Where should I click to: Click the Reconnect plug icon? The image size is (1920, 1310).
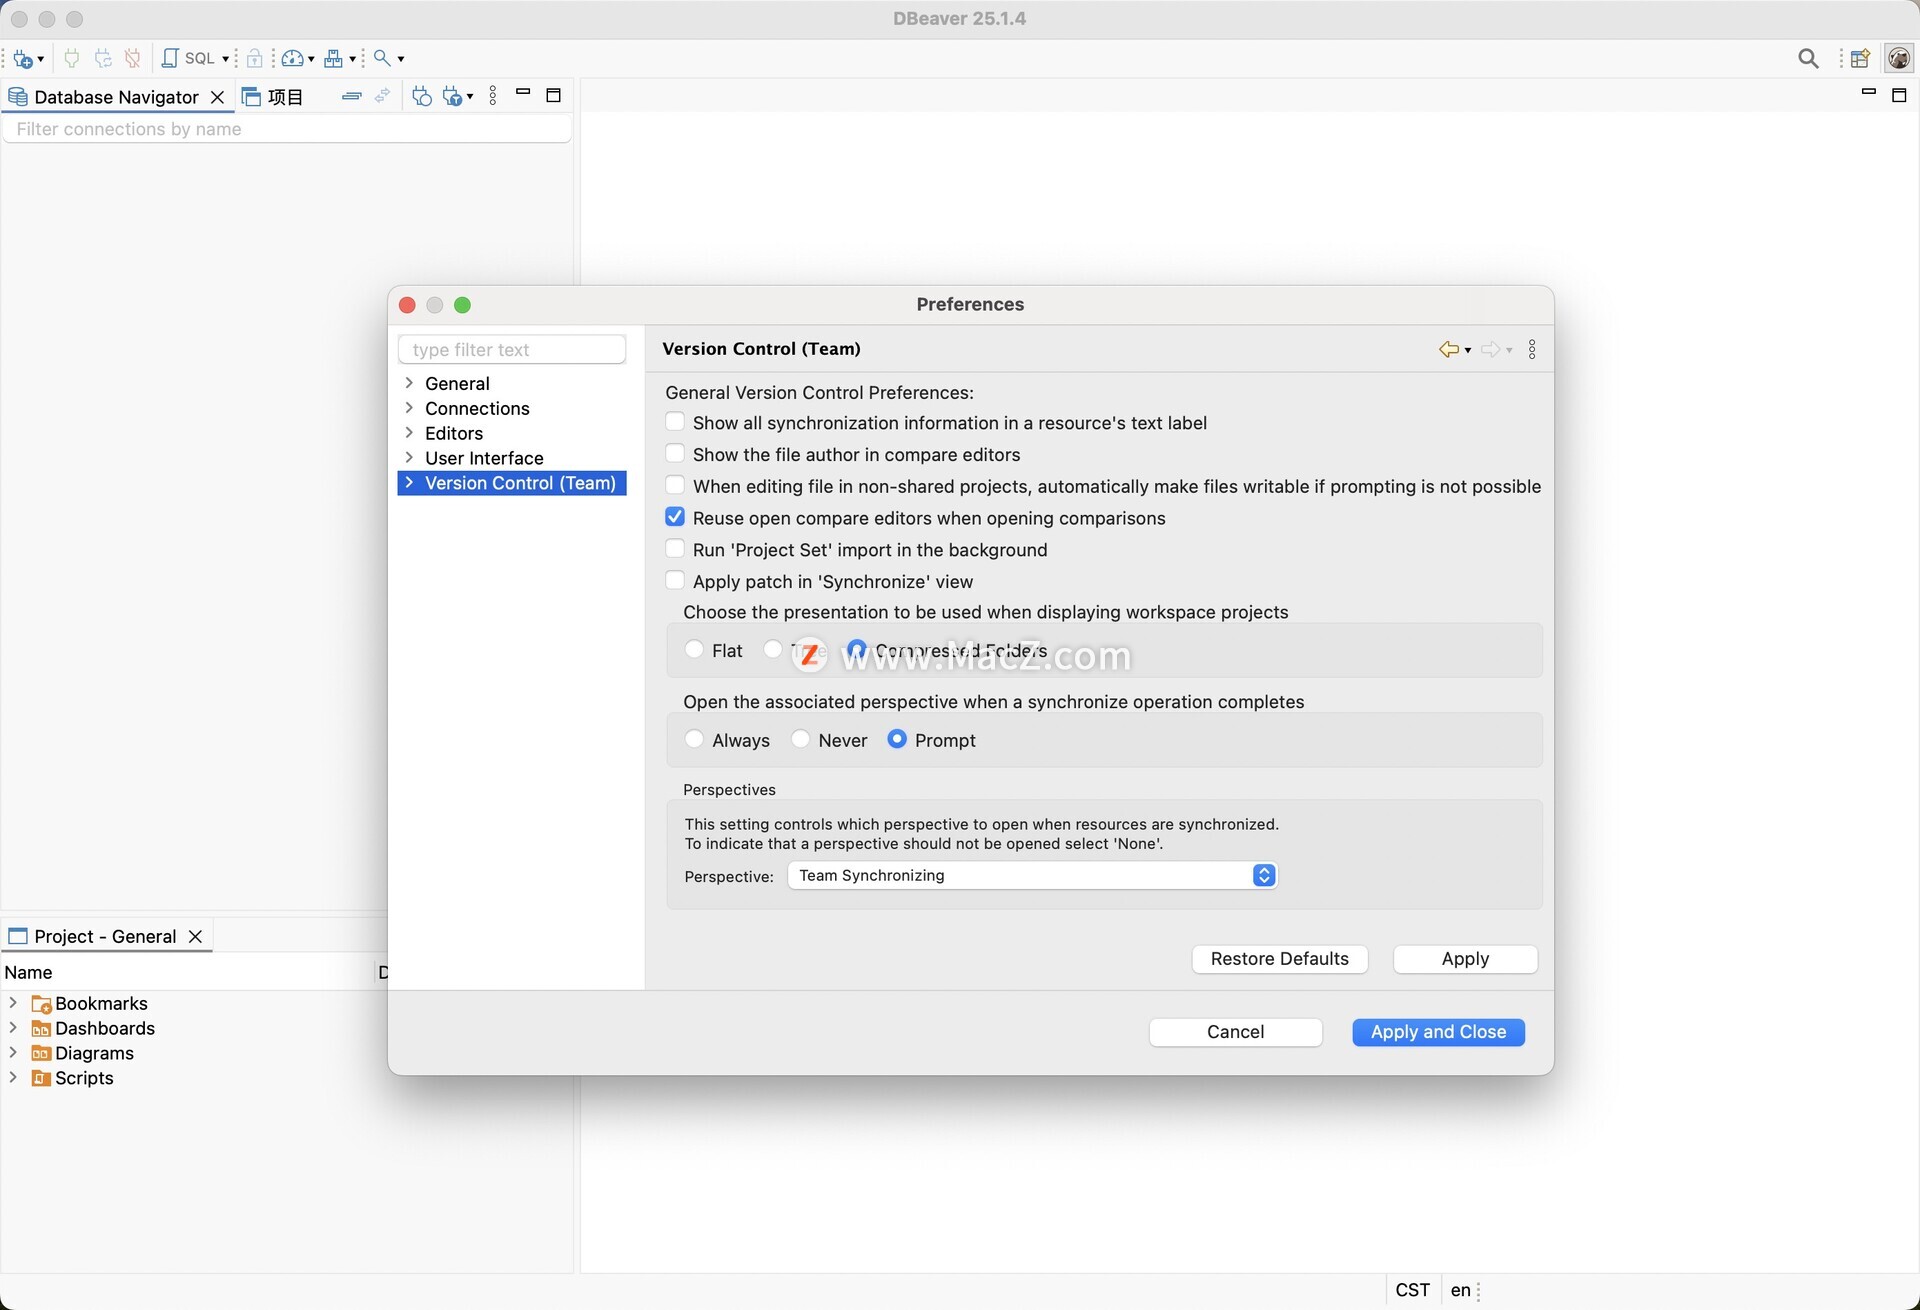(x=103, y=58)
